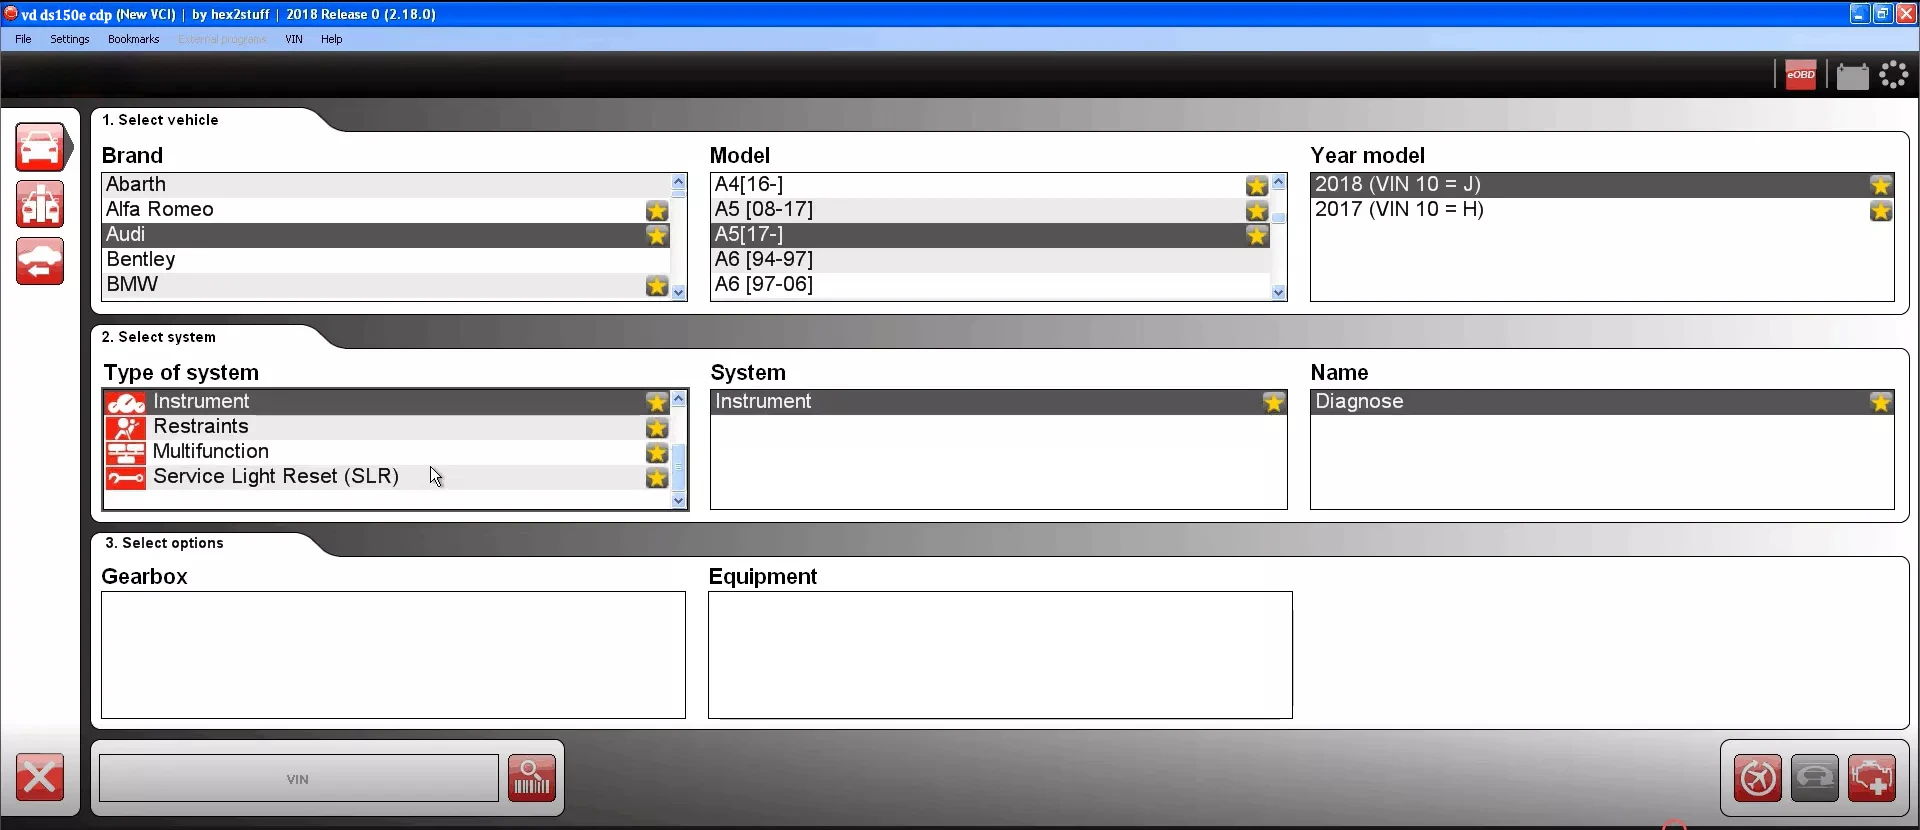This screenshot has height=830, width=1920.
Task: Click the battery voltage status icon
Action: coord(1852,76)
